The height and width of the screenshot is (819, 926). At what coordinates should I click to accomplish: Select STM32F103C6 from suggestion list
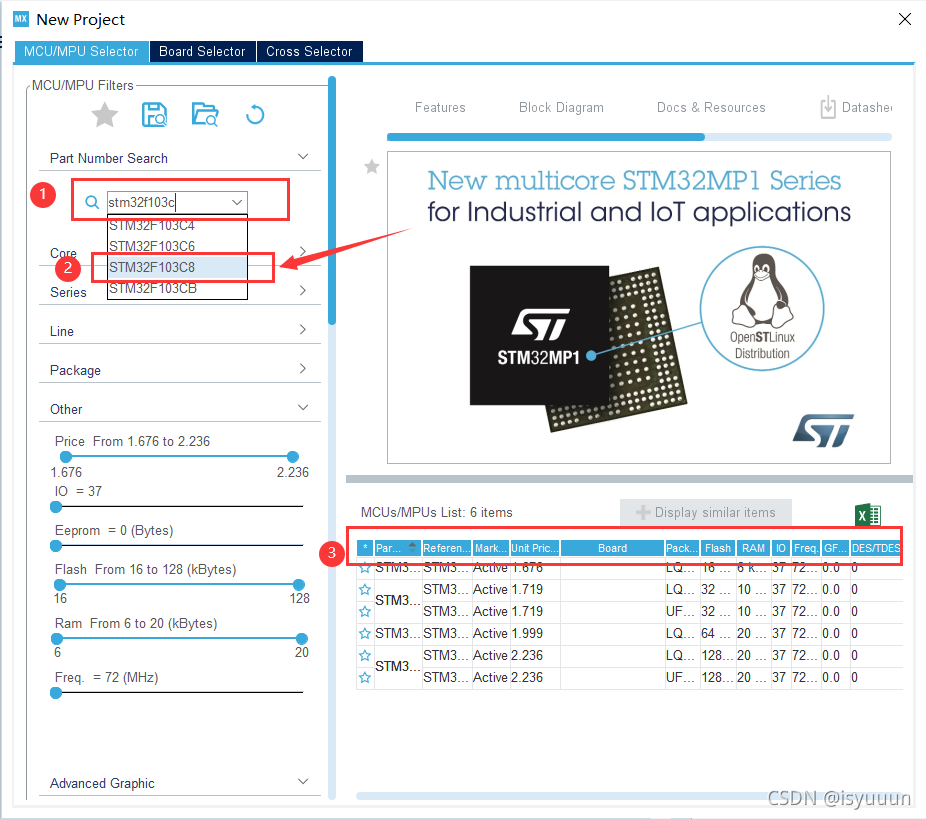[x=177, y=246]
